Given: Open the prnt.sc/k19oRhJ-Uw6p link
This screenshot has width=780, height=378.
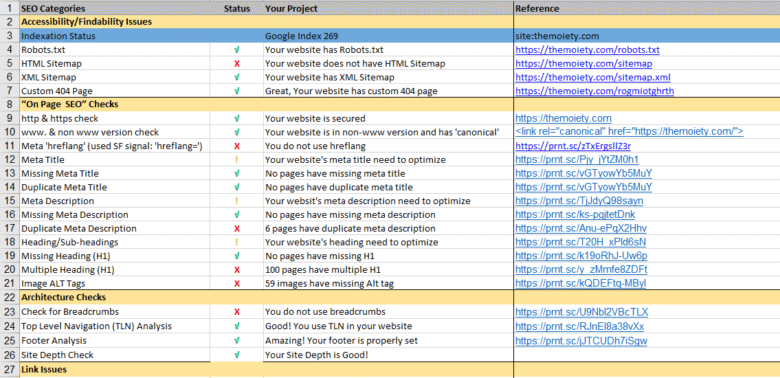Looking at the screenshot, I should click(x=581, y=256).
